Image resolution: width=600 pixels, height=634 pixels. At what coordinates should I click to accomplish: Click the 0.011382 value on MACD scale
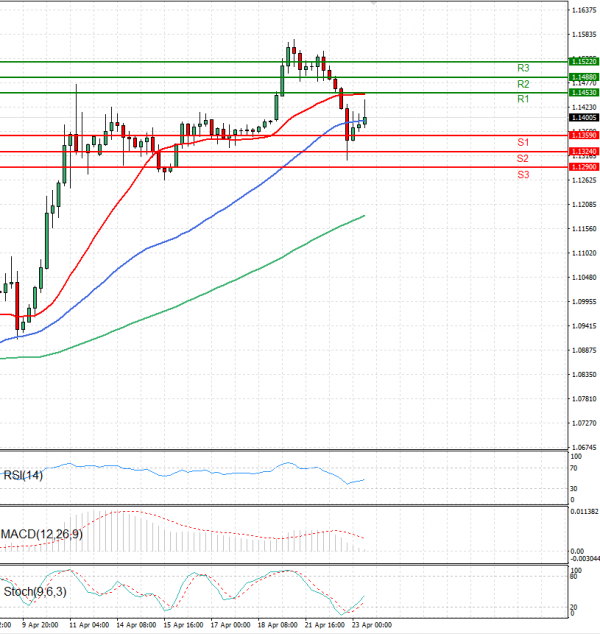585,512
